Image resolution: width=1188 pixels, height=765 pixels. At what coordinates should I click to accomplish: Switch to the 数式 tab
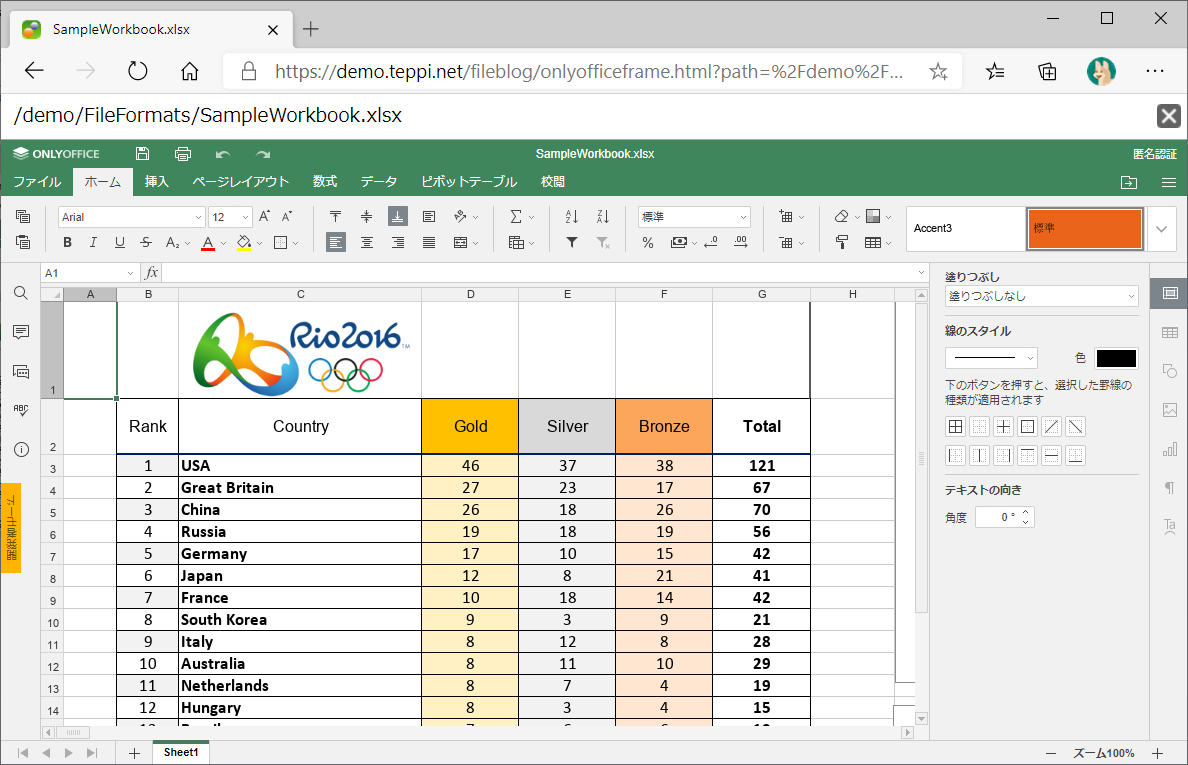pyautogui.click(x=325, y=182)
